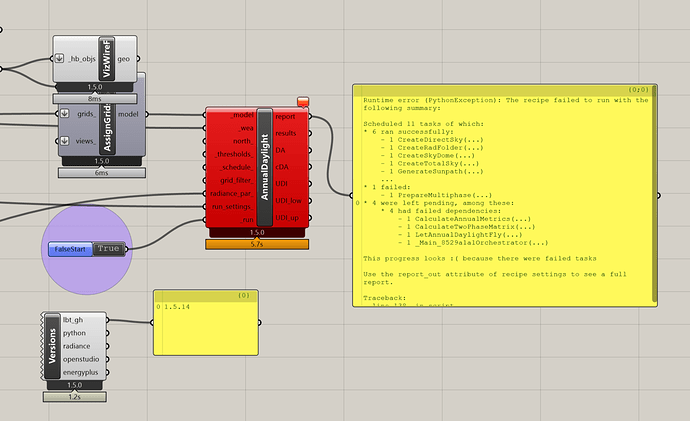The image size is (690, 421).
Task: Click the run_settings_ input on AnnualDaylight
Action: 232,206
